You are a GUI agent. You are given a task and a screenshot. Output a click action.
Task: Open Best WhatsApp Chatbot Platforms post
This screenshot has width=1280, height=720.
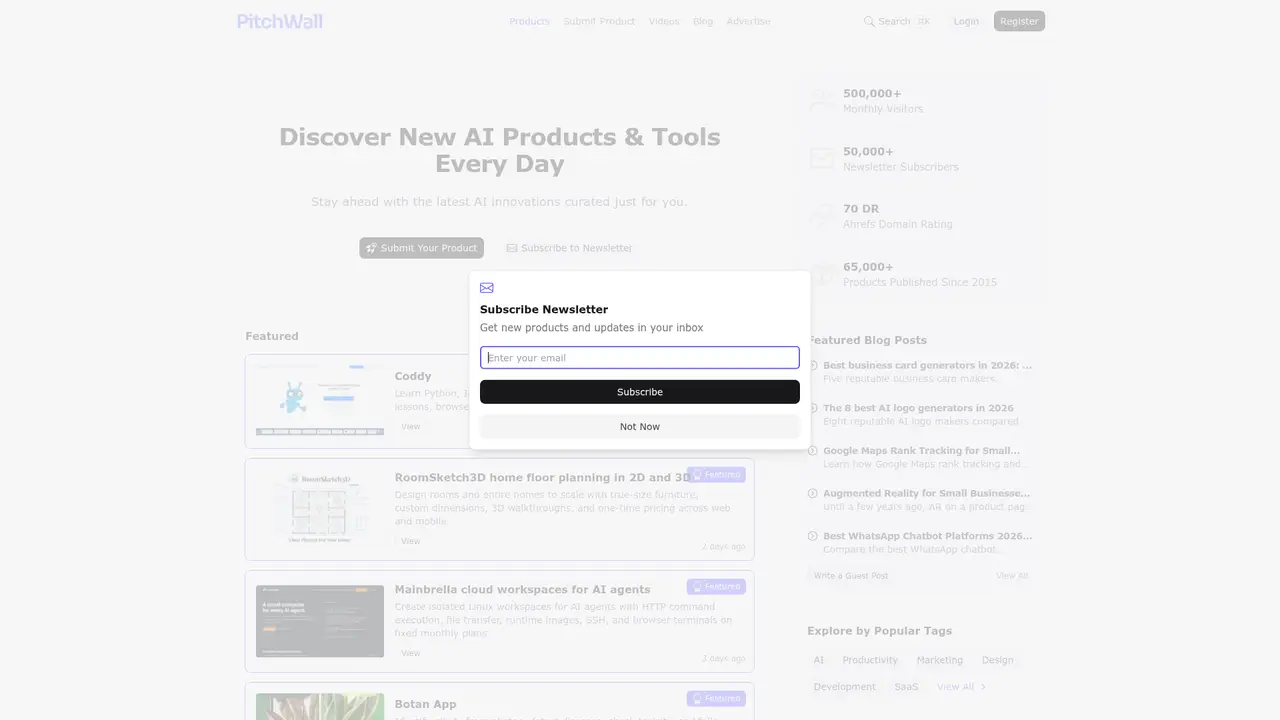[927, 536]
